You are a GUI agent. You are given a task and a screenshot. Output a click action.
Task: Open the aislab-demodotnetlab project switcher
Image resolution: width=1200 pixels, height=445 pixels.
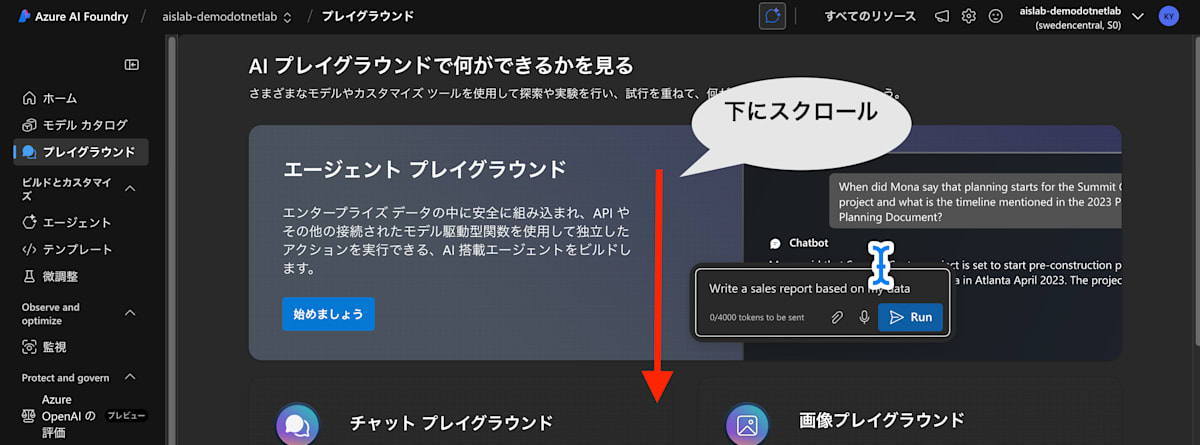pyautogui.click(x=227, y=16)
